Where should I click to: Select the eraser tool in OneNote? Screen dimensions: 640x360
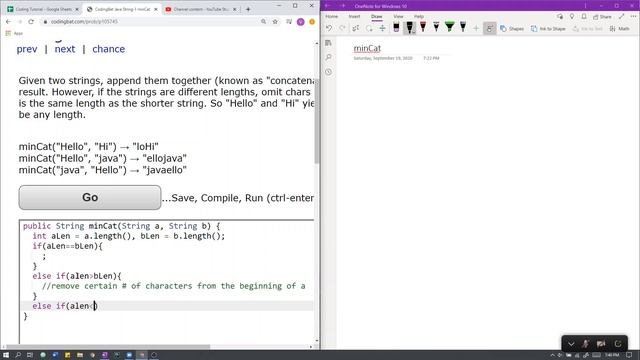click(x=396, y=28)
